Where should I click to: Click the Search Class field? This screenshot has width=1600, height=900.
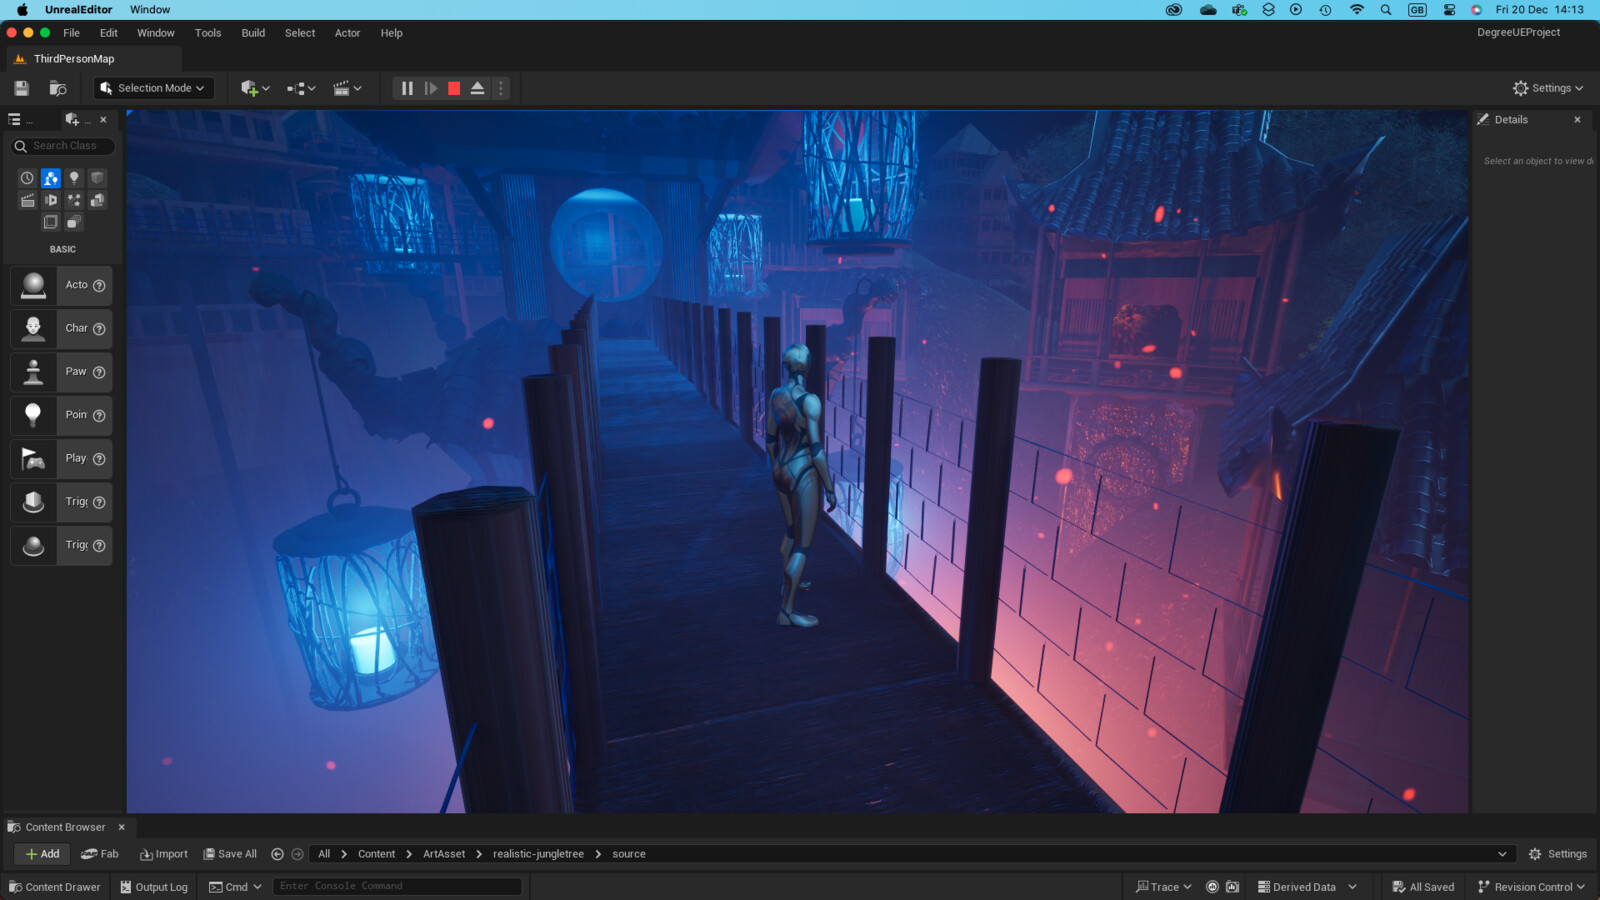(63, 146)
